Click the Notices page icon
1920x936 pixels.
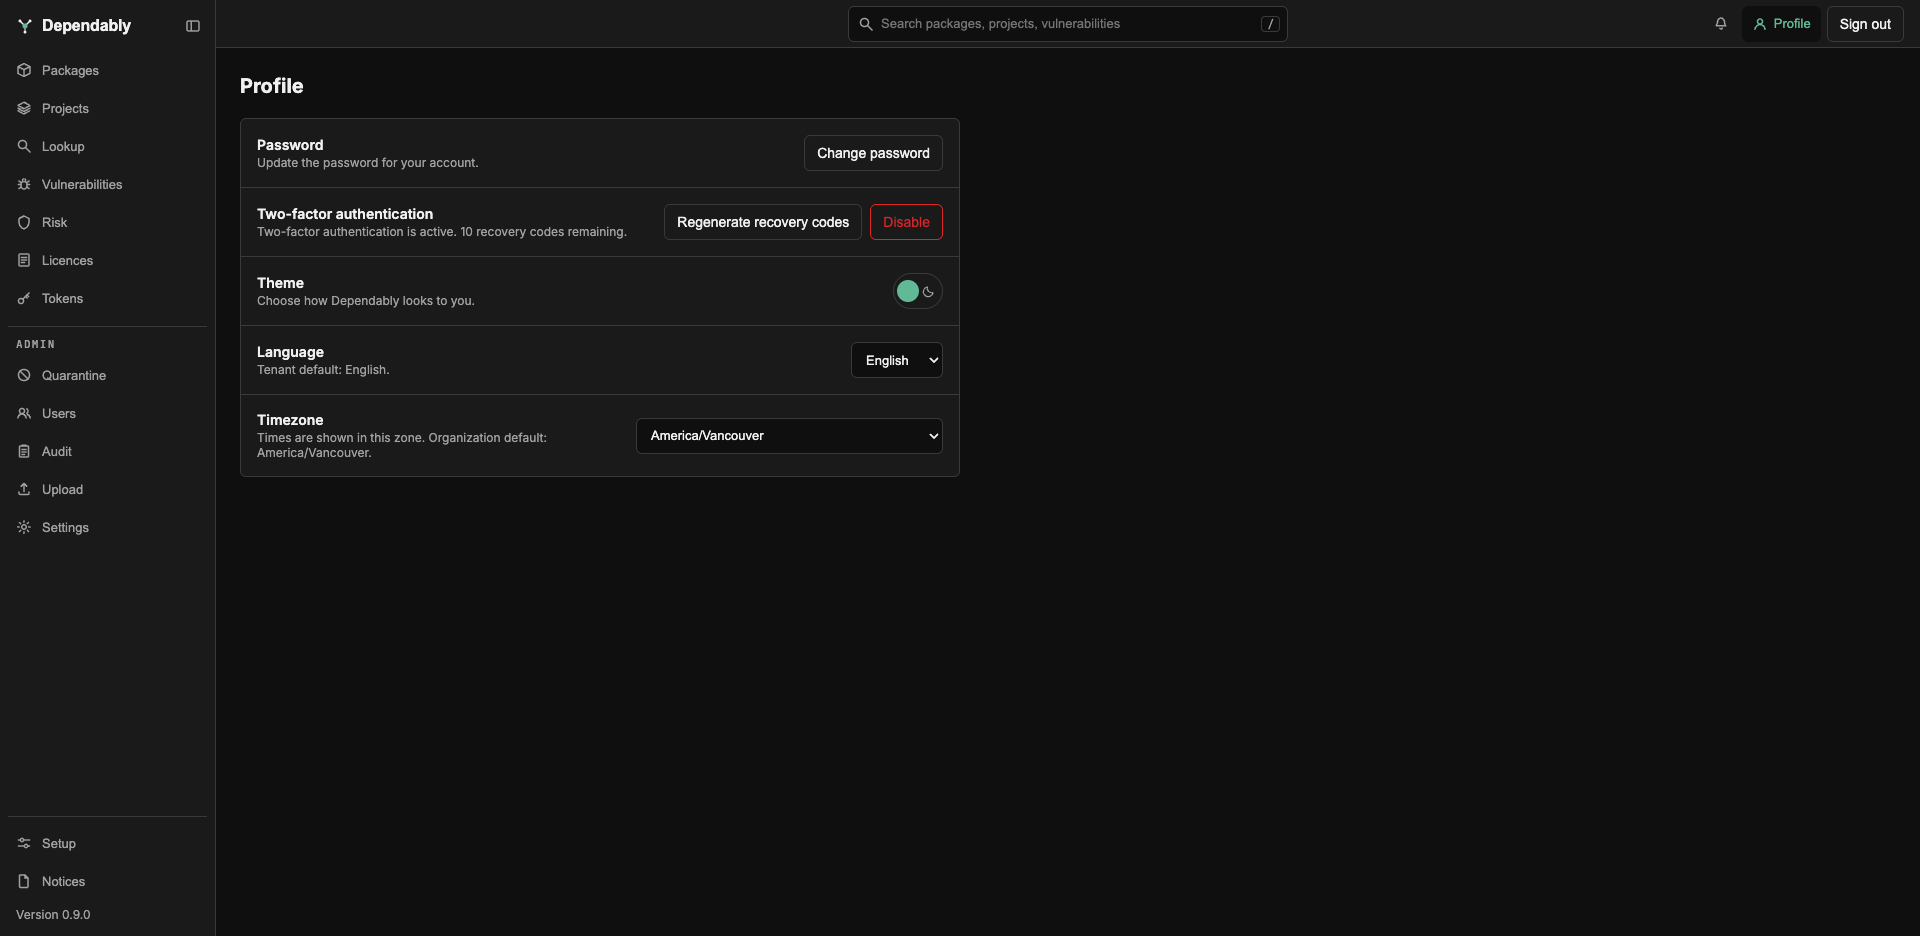[24, 881]
